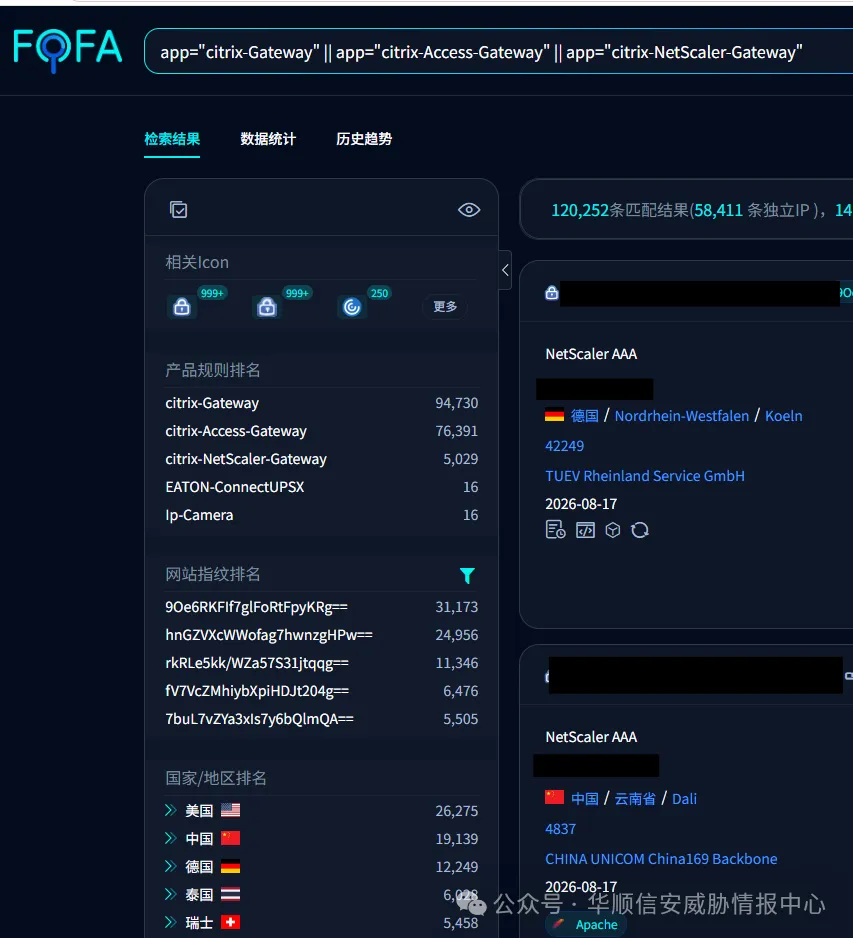The width and height of the screenshot is (853, 938).
Task: Click the document-with-clock icon in first result
Action: click(556, 530)
